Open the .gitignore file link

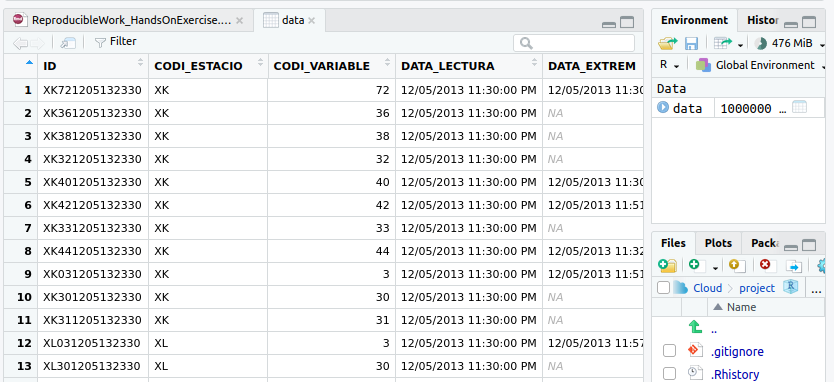pyautogui.click(x=737, y=352)
